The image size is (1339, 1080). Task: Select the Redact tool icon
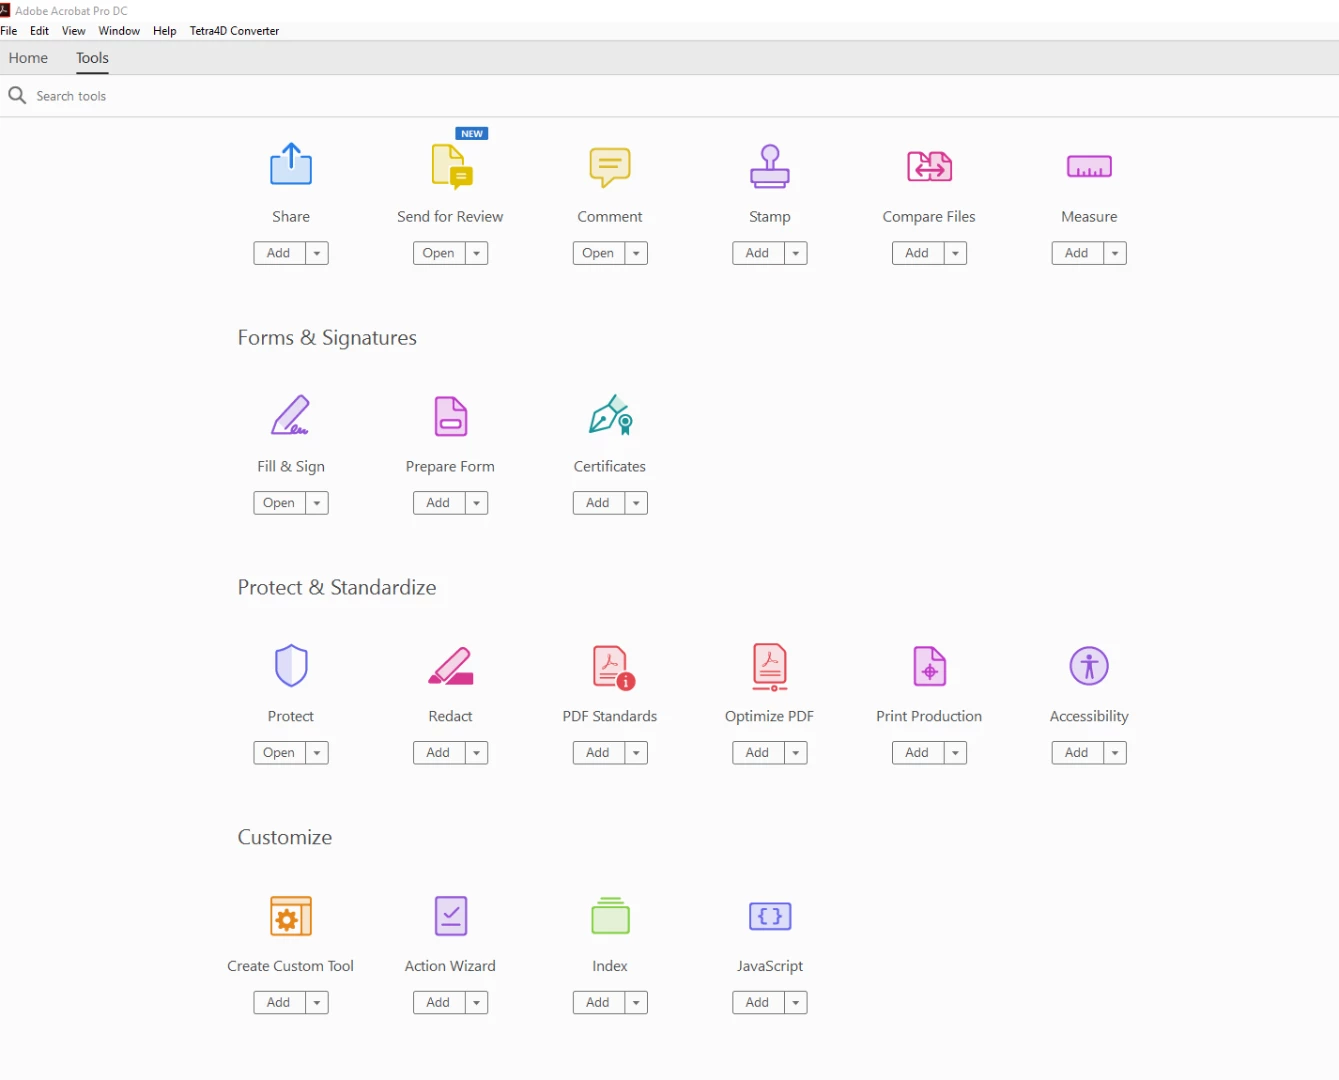point(451,666)
